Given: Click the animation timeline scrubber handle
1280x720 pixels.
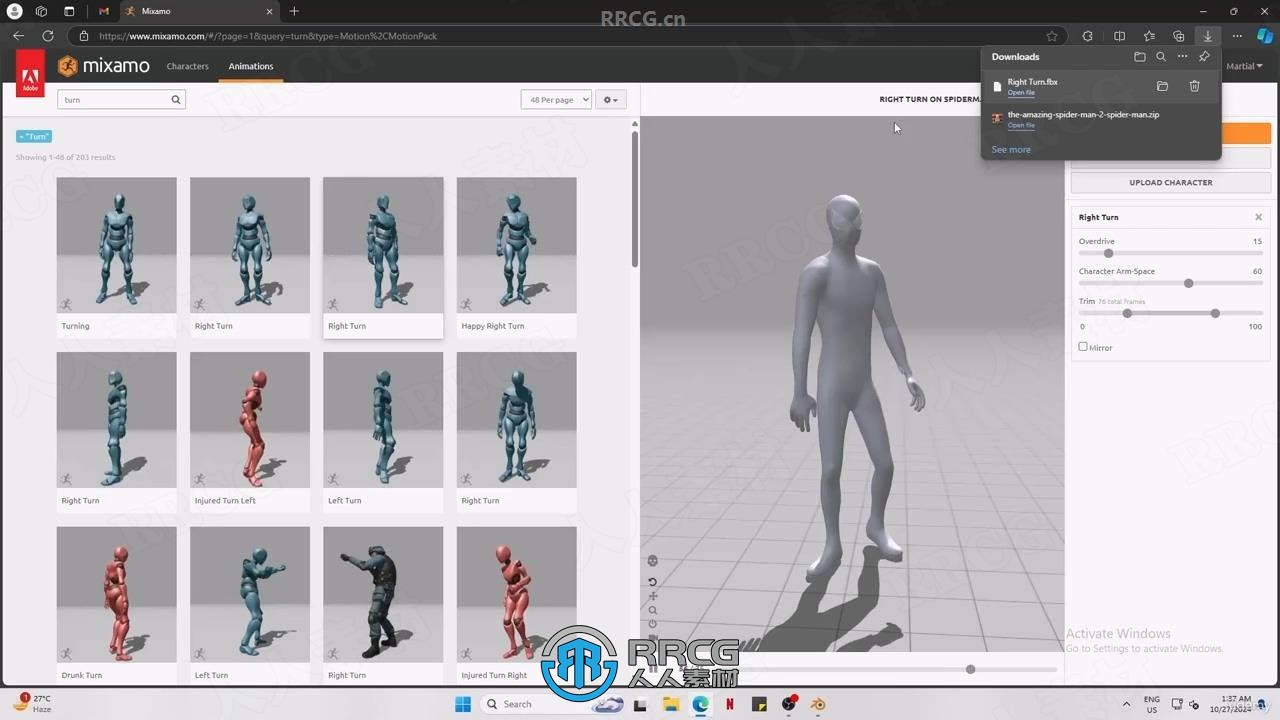Looking at the screenshot, I should [970, 669].
